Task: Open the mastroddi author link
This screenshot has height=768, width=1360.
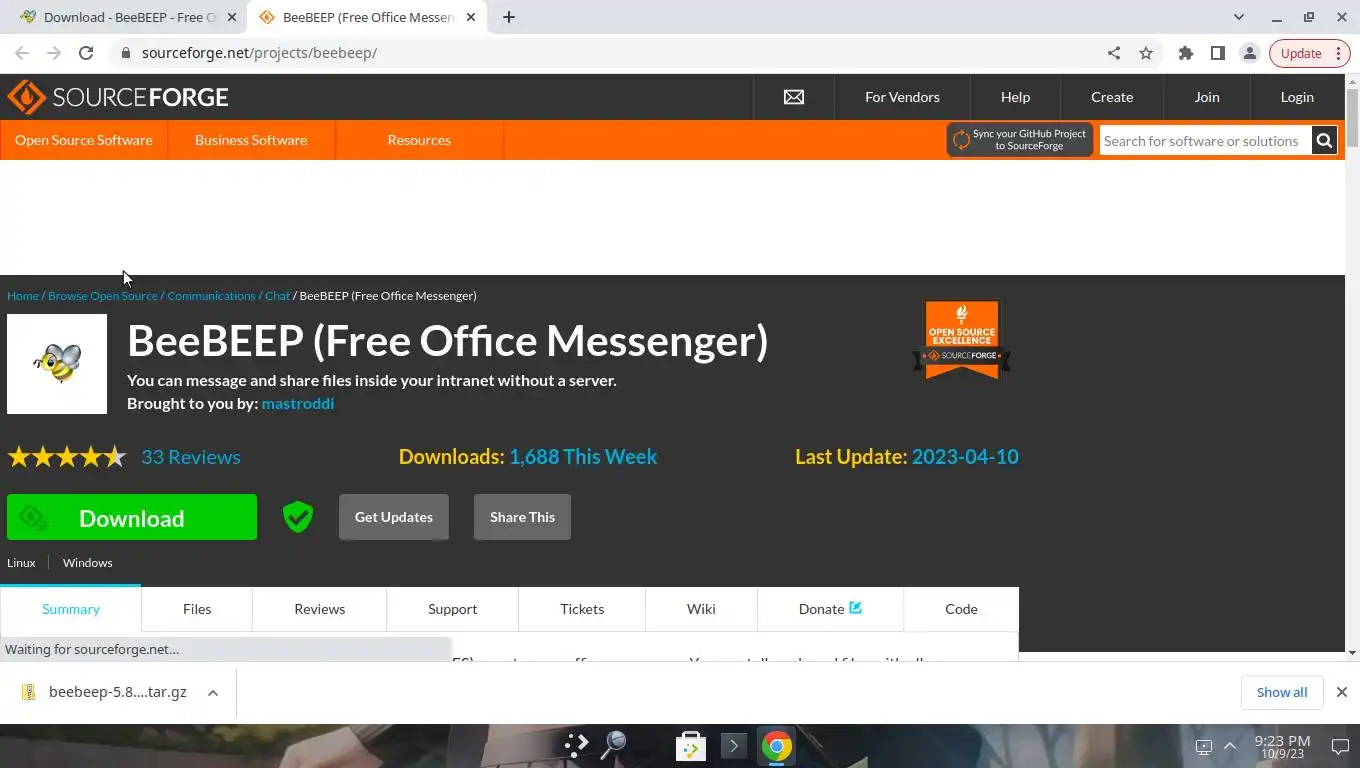Action: point(298,403)
